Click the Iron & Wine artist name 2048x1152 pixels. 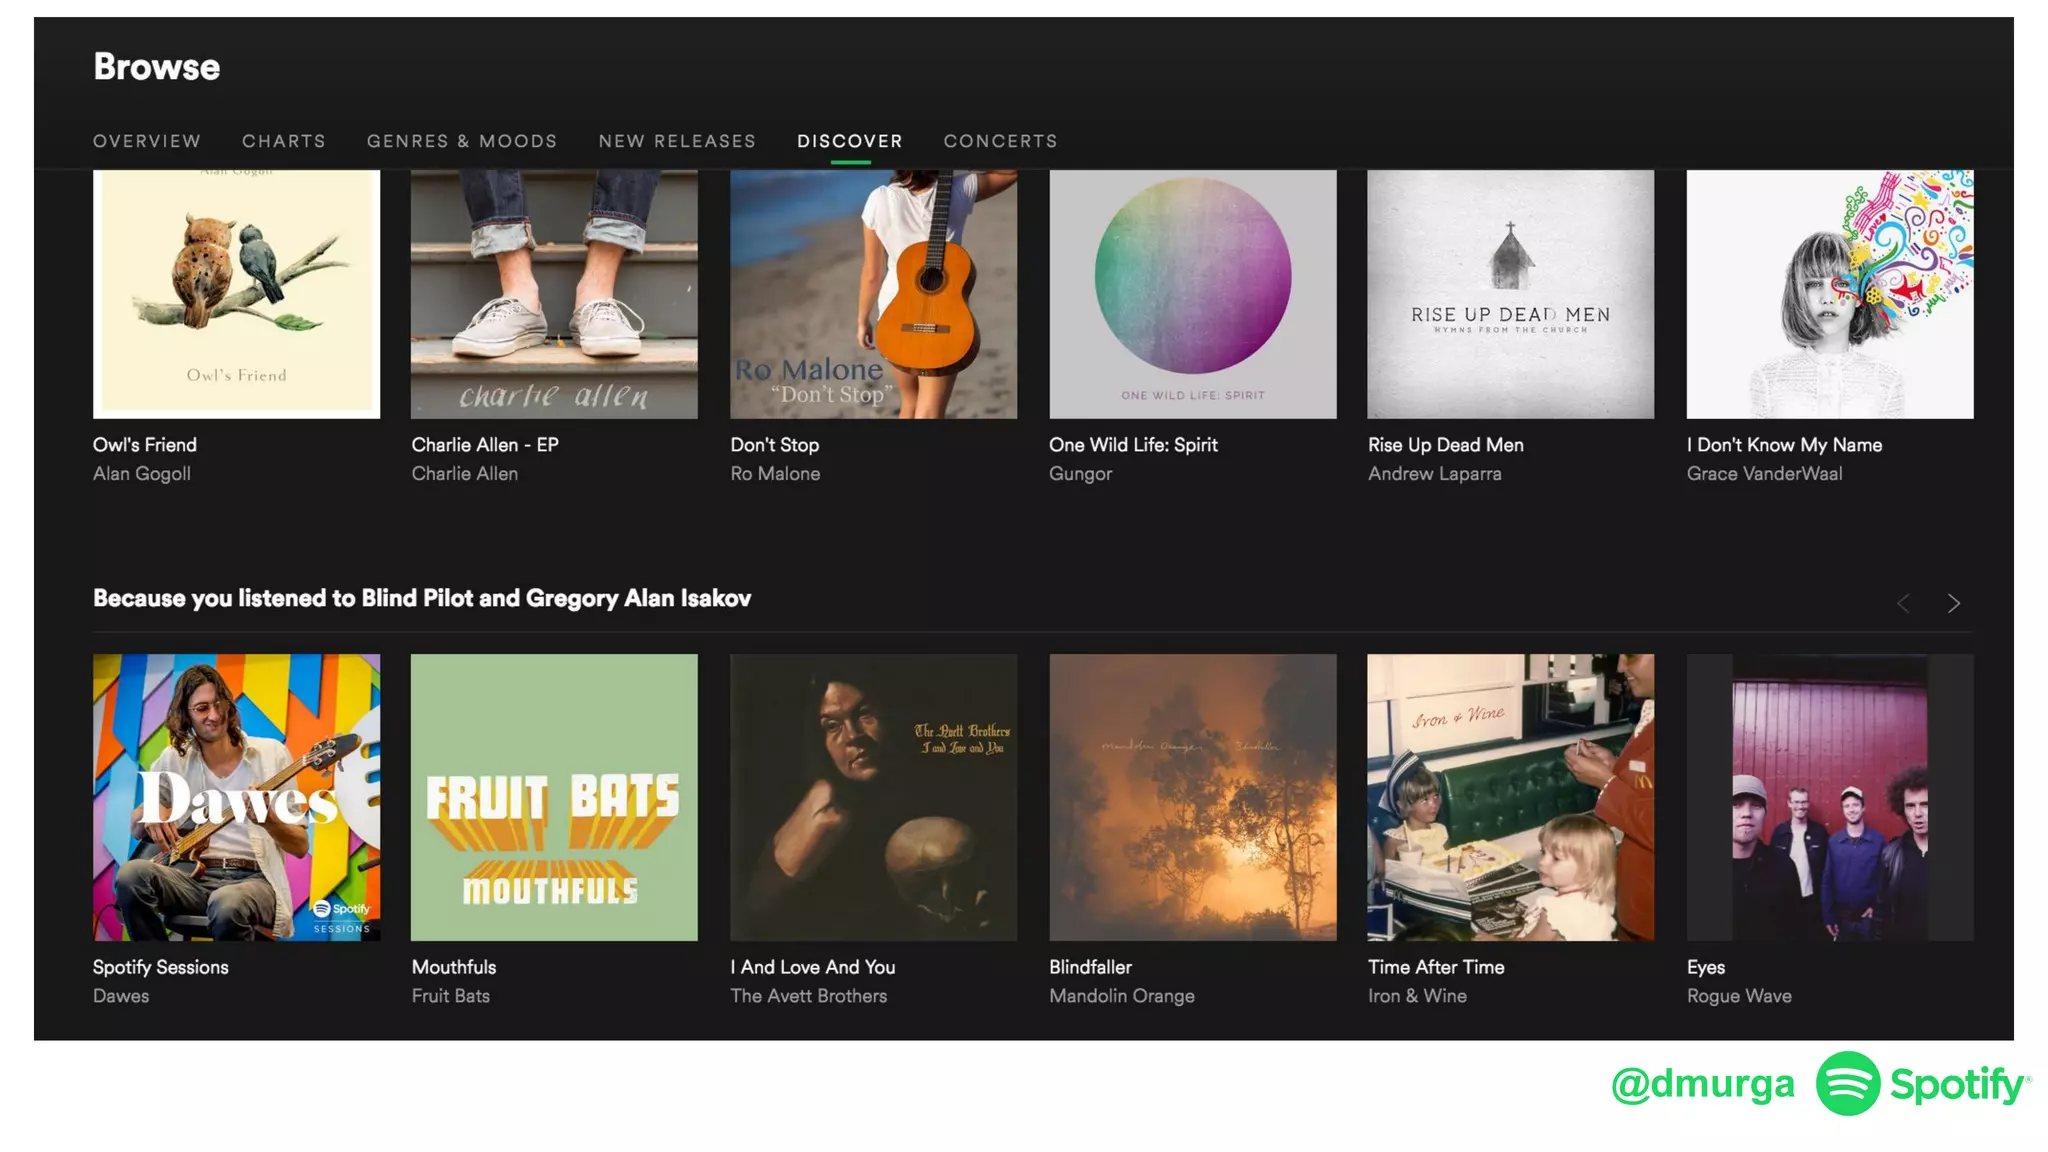[x=1417, y=996]
